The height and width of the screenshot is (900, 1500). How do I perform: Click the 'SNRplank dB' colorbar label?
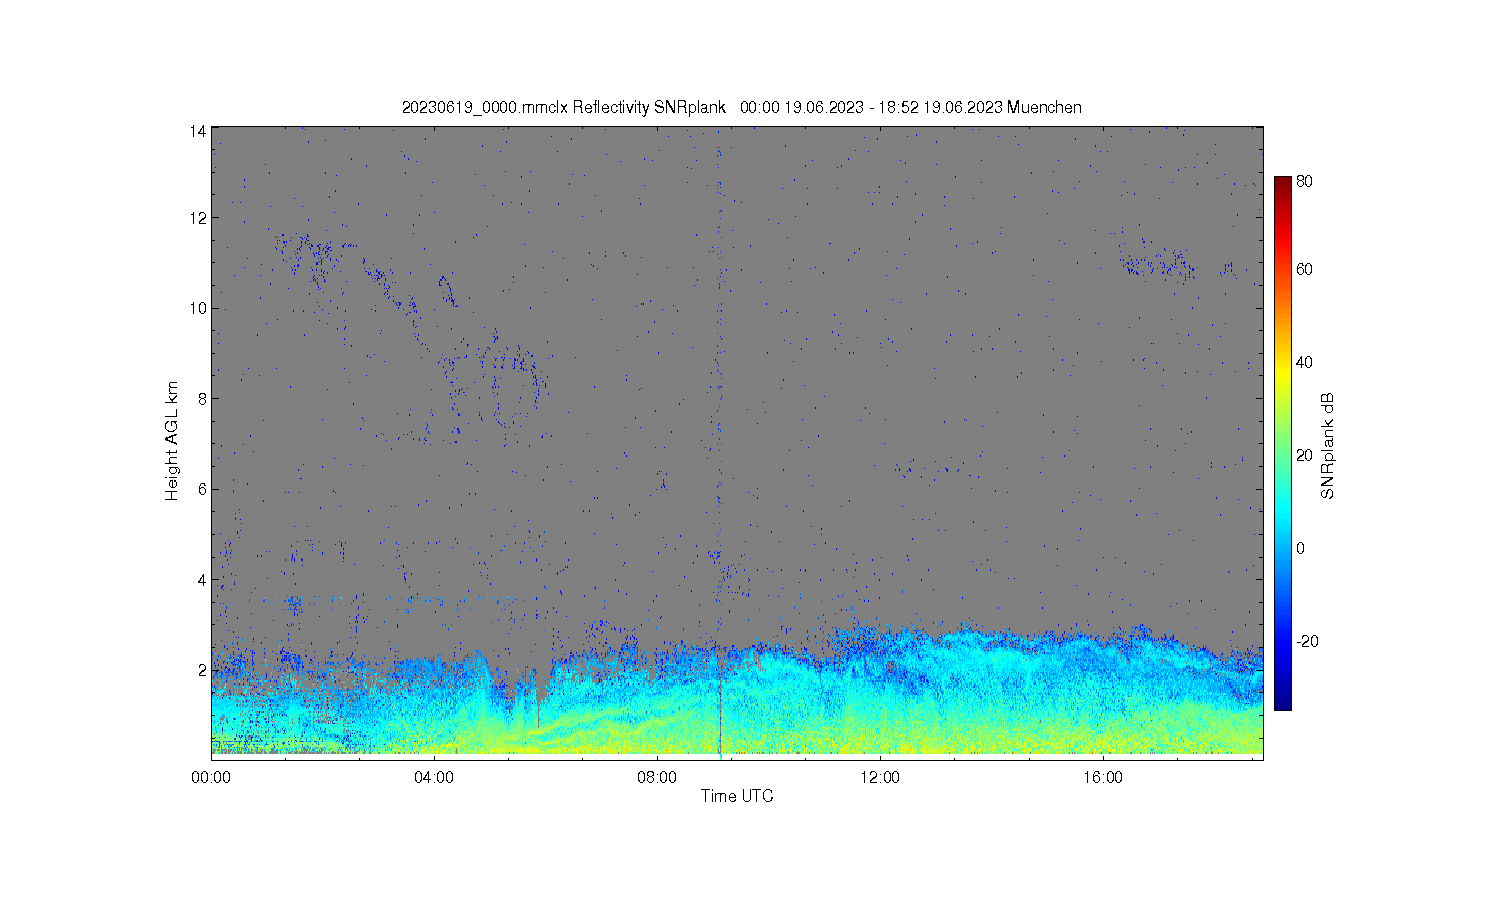(1328, 446)
